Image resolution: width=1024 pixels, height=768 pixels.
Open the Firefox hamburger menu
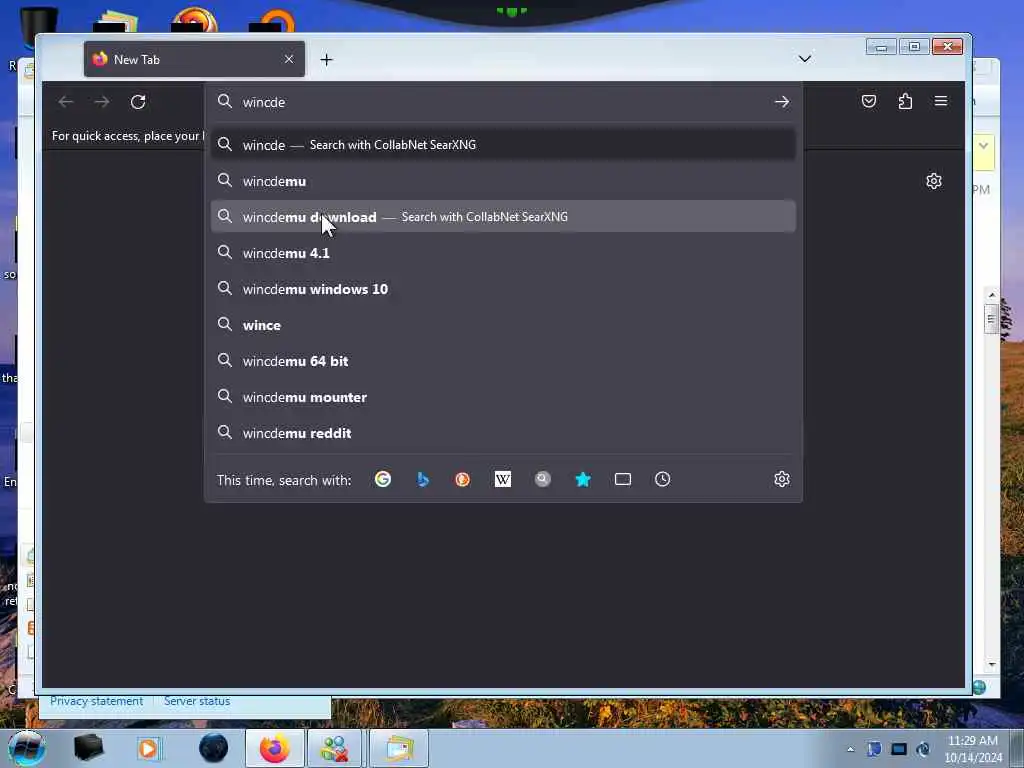[941, 101]
